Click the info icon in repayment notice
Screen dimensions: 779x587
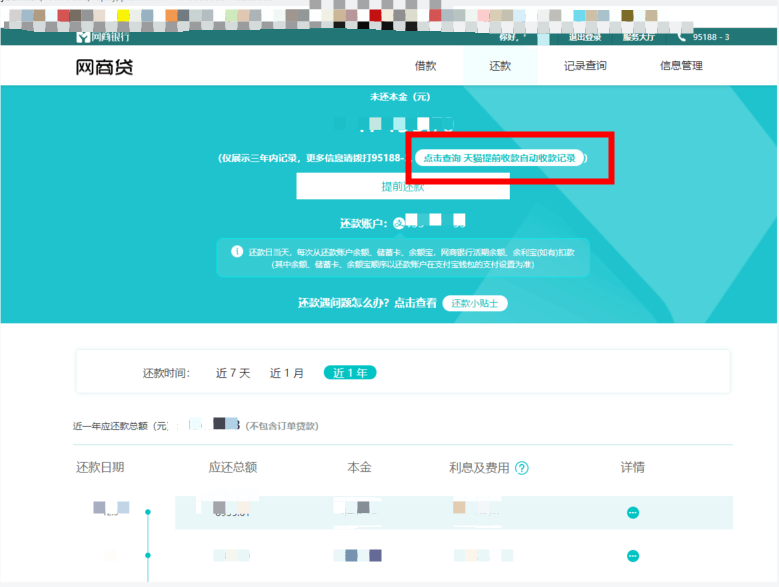237,252
